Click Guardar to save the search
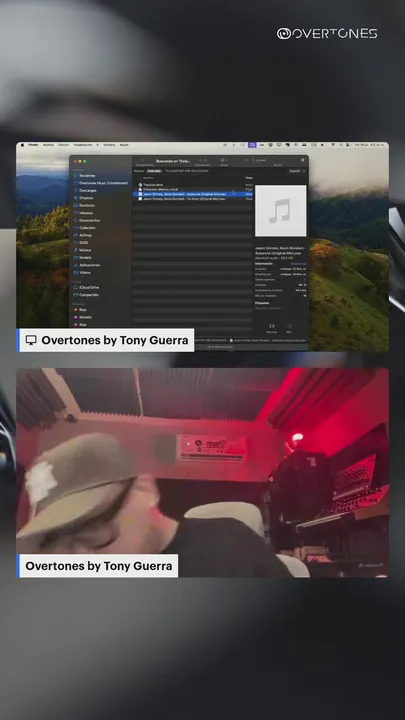The height and width of the screenshot is (720, 405). click(x=294, y=171)
